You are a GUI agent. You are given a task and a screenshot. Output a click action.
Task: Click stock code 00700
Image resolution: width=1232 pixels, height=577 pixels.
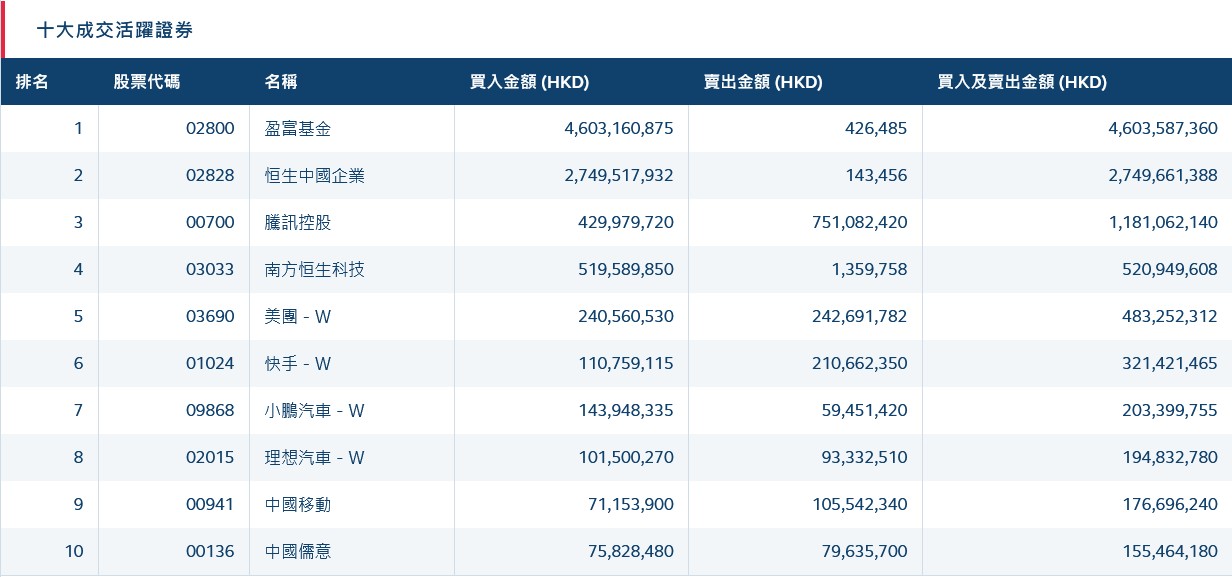[x=213, y=222]
